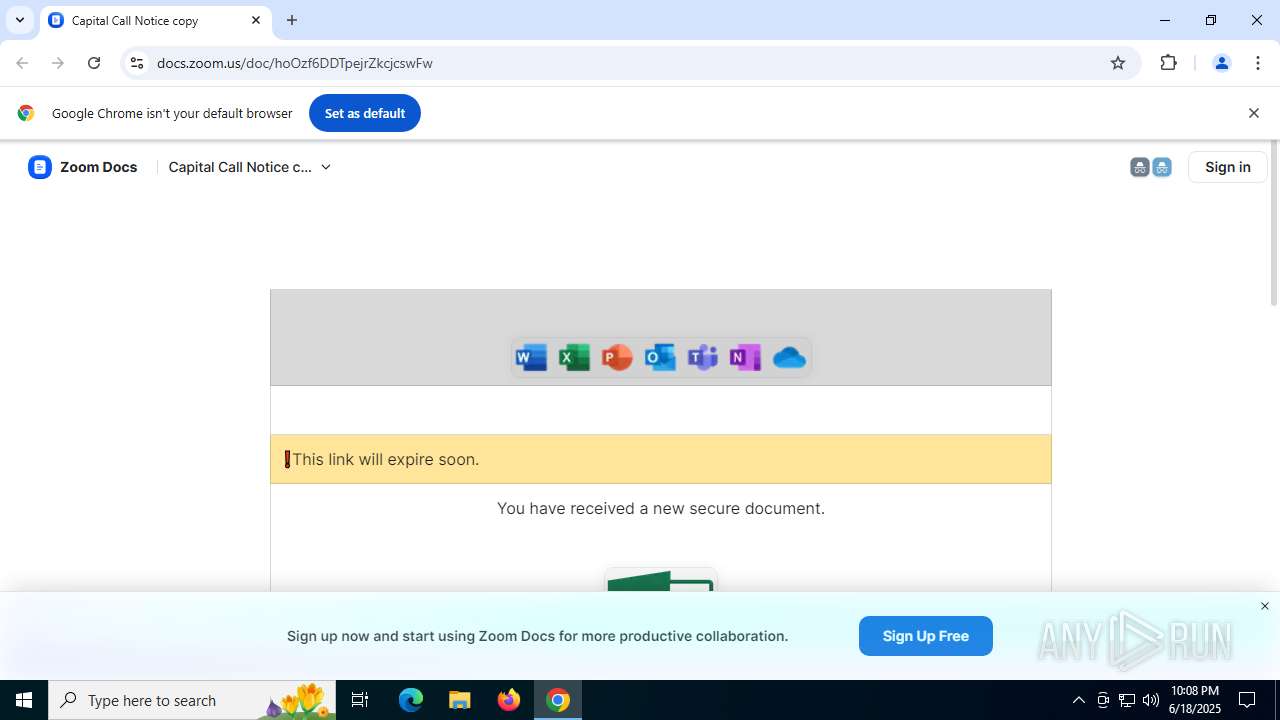Bookmark this page with the star icon
This screenshot has height=720, width=1280.
[1118, 63]
